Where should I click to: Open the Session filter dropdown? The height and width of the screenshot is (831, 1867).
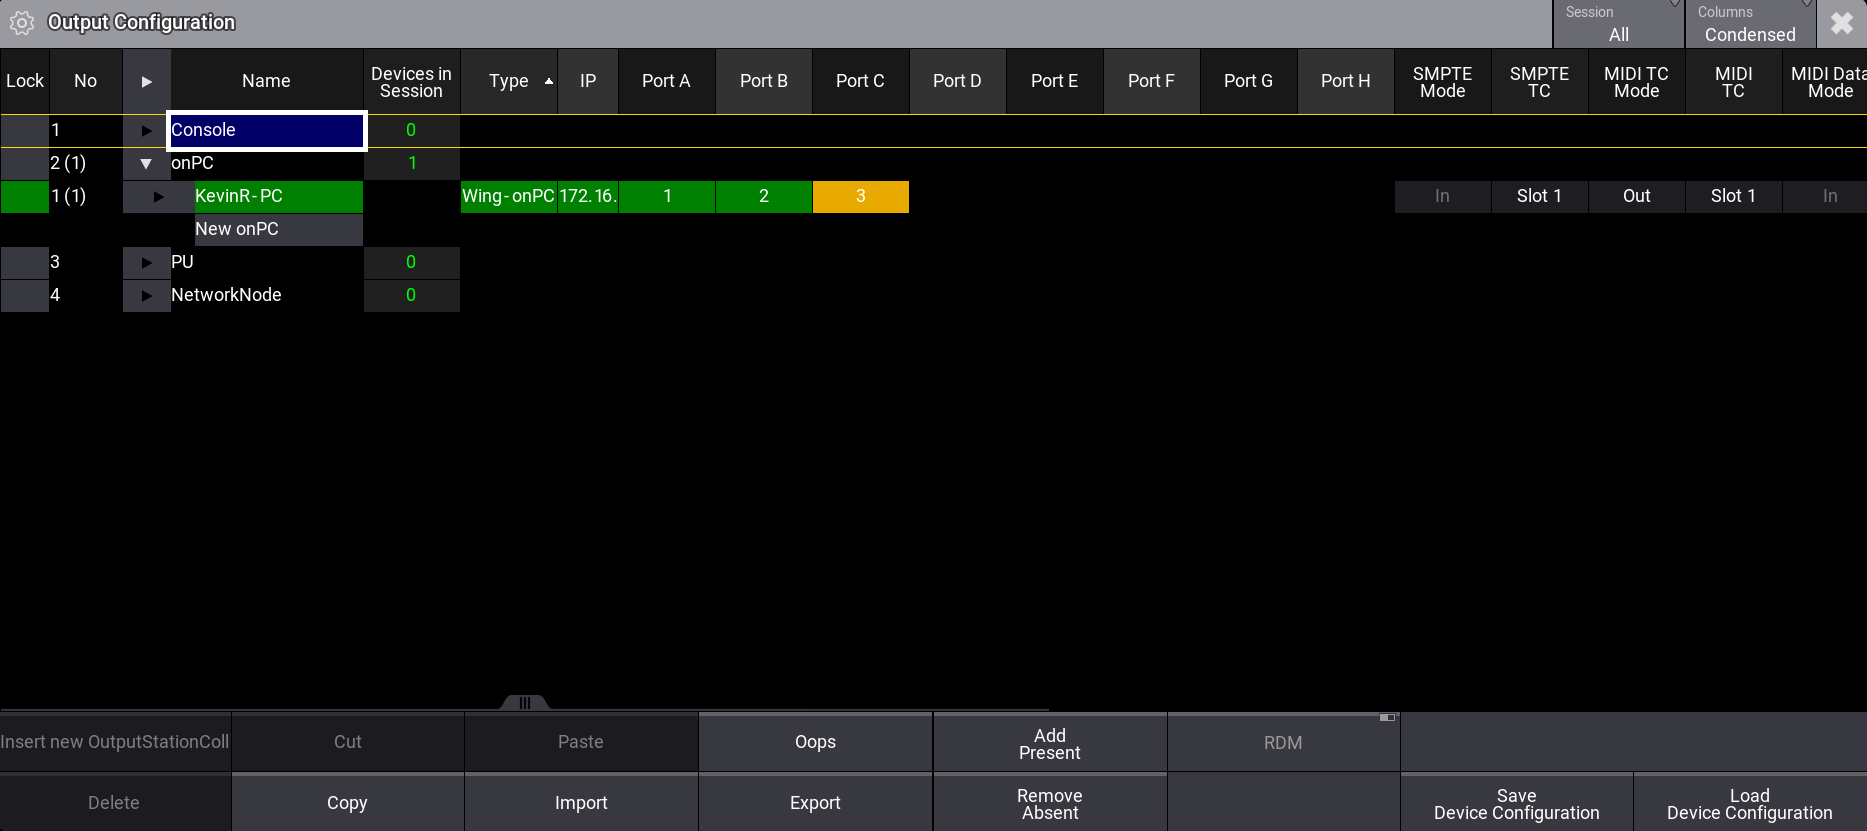coord(1618,24)
